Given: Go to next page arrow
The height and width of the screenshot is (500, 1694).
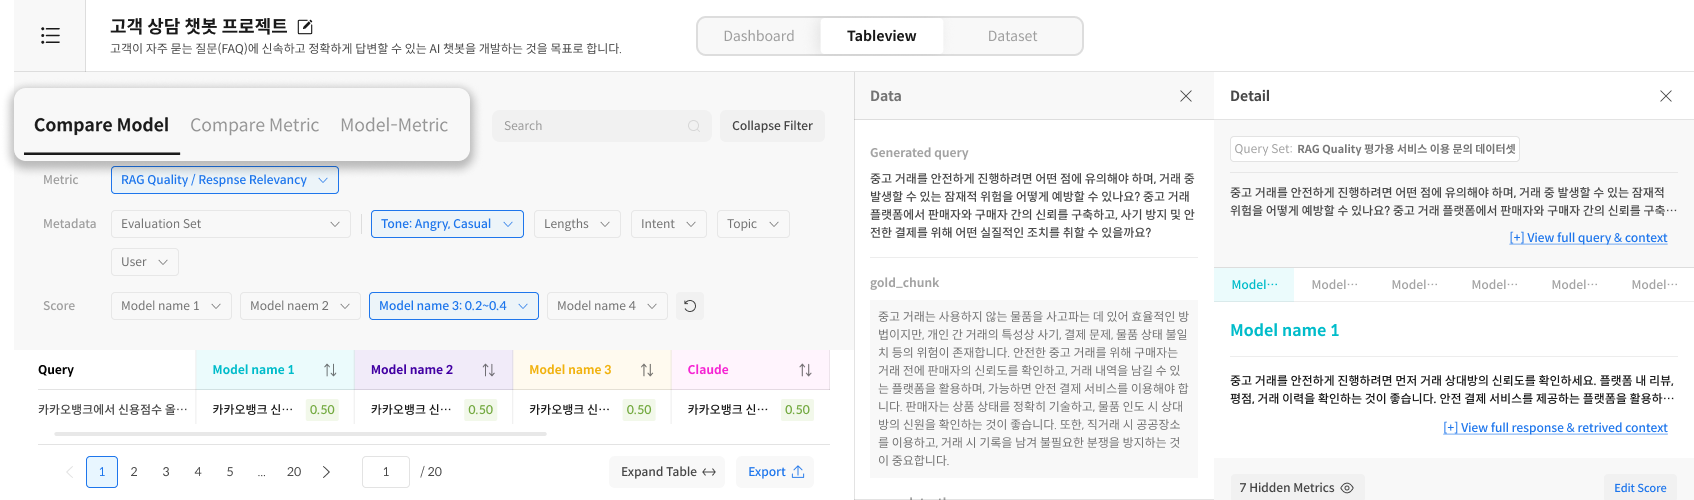Looking at the screenshot, I should pos(326,472).
